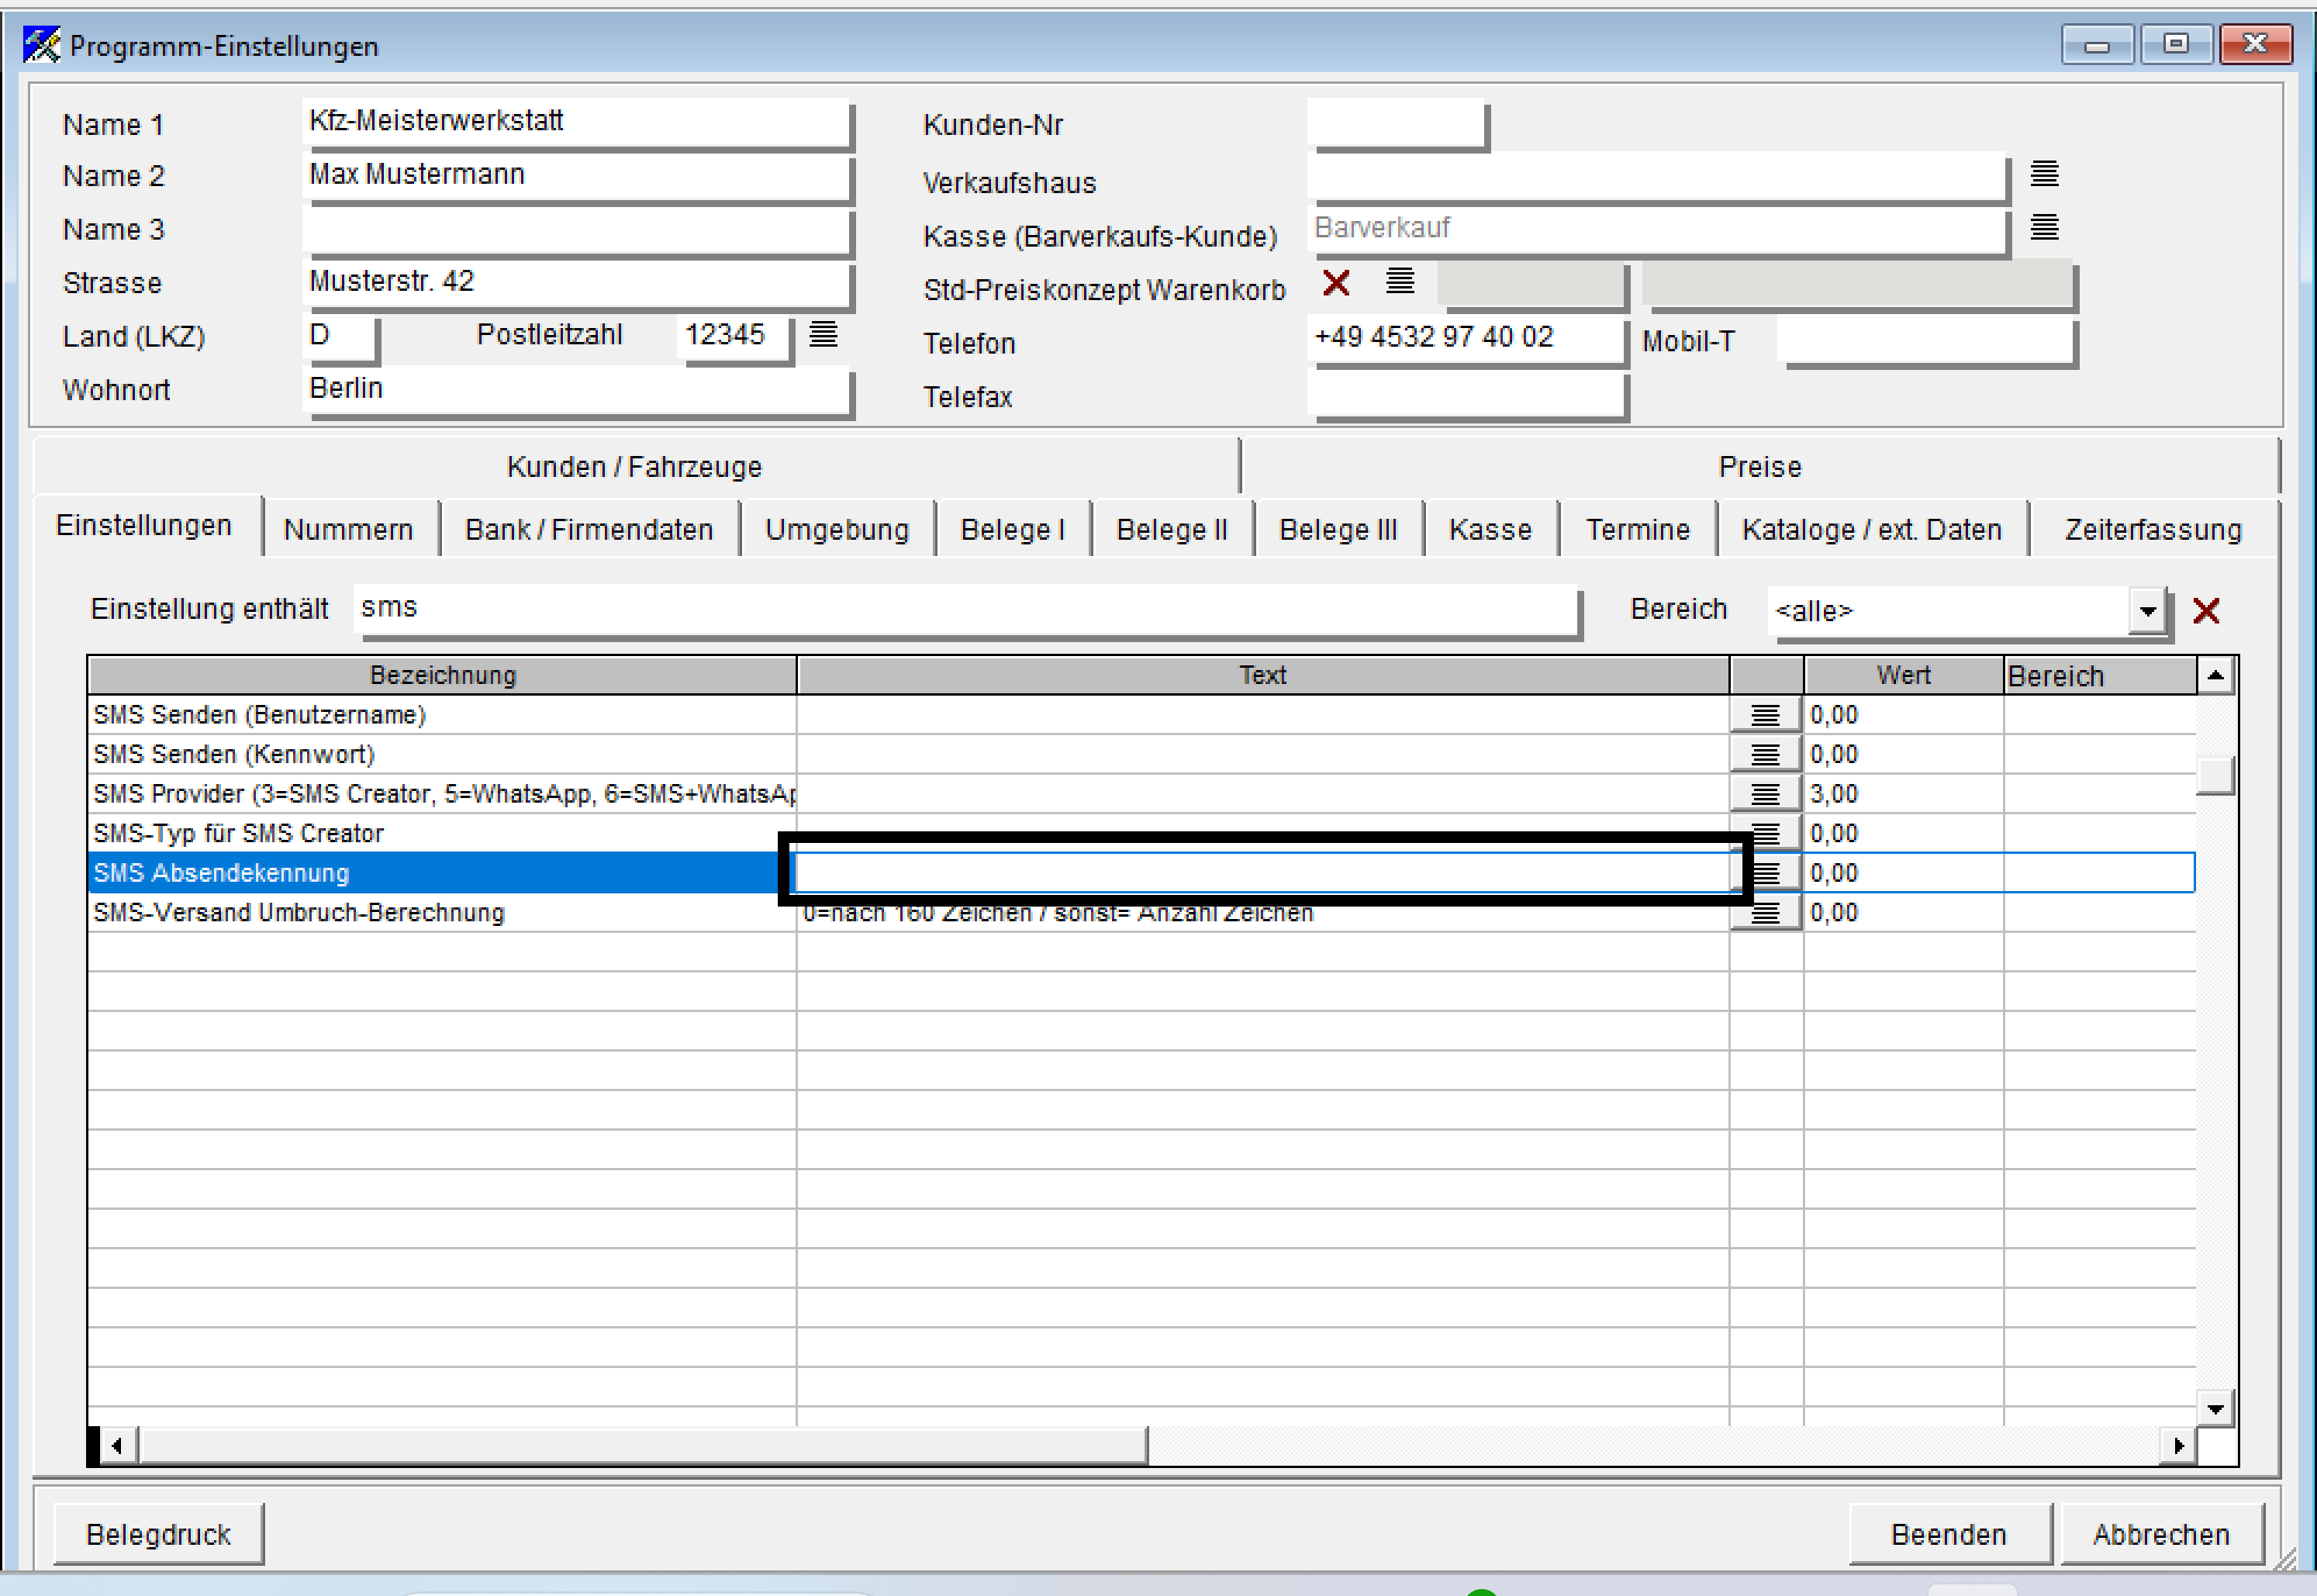Switch to the Zeiterfassung tab
The width and height of the screenshot is (2317, 1596).
coord(2153,529)
